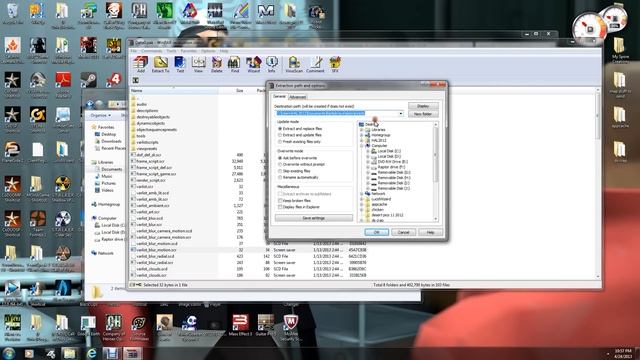Switch to the Advanced tab

[x=297, y=97]
